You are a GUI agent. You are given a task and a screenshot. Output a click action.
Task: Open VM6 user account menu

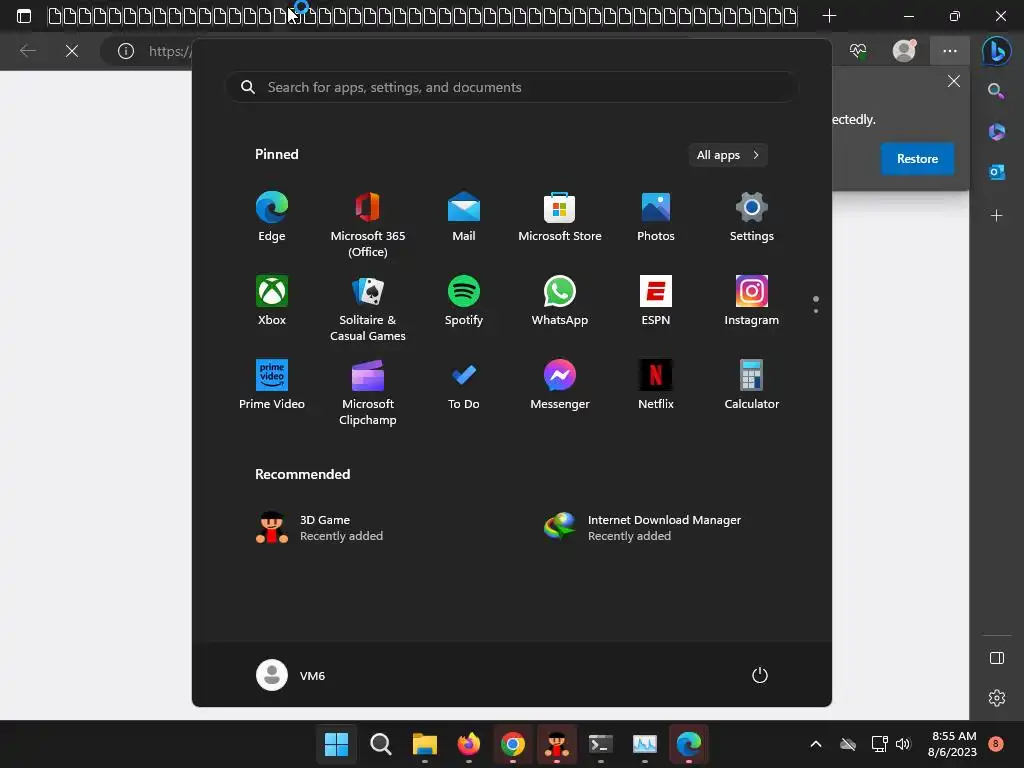[x=291, y=675]
